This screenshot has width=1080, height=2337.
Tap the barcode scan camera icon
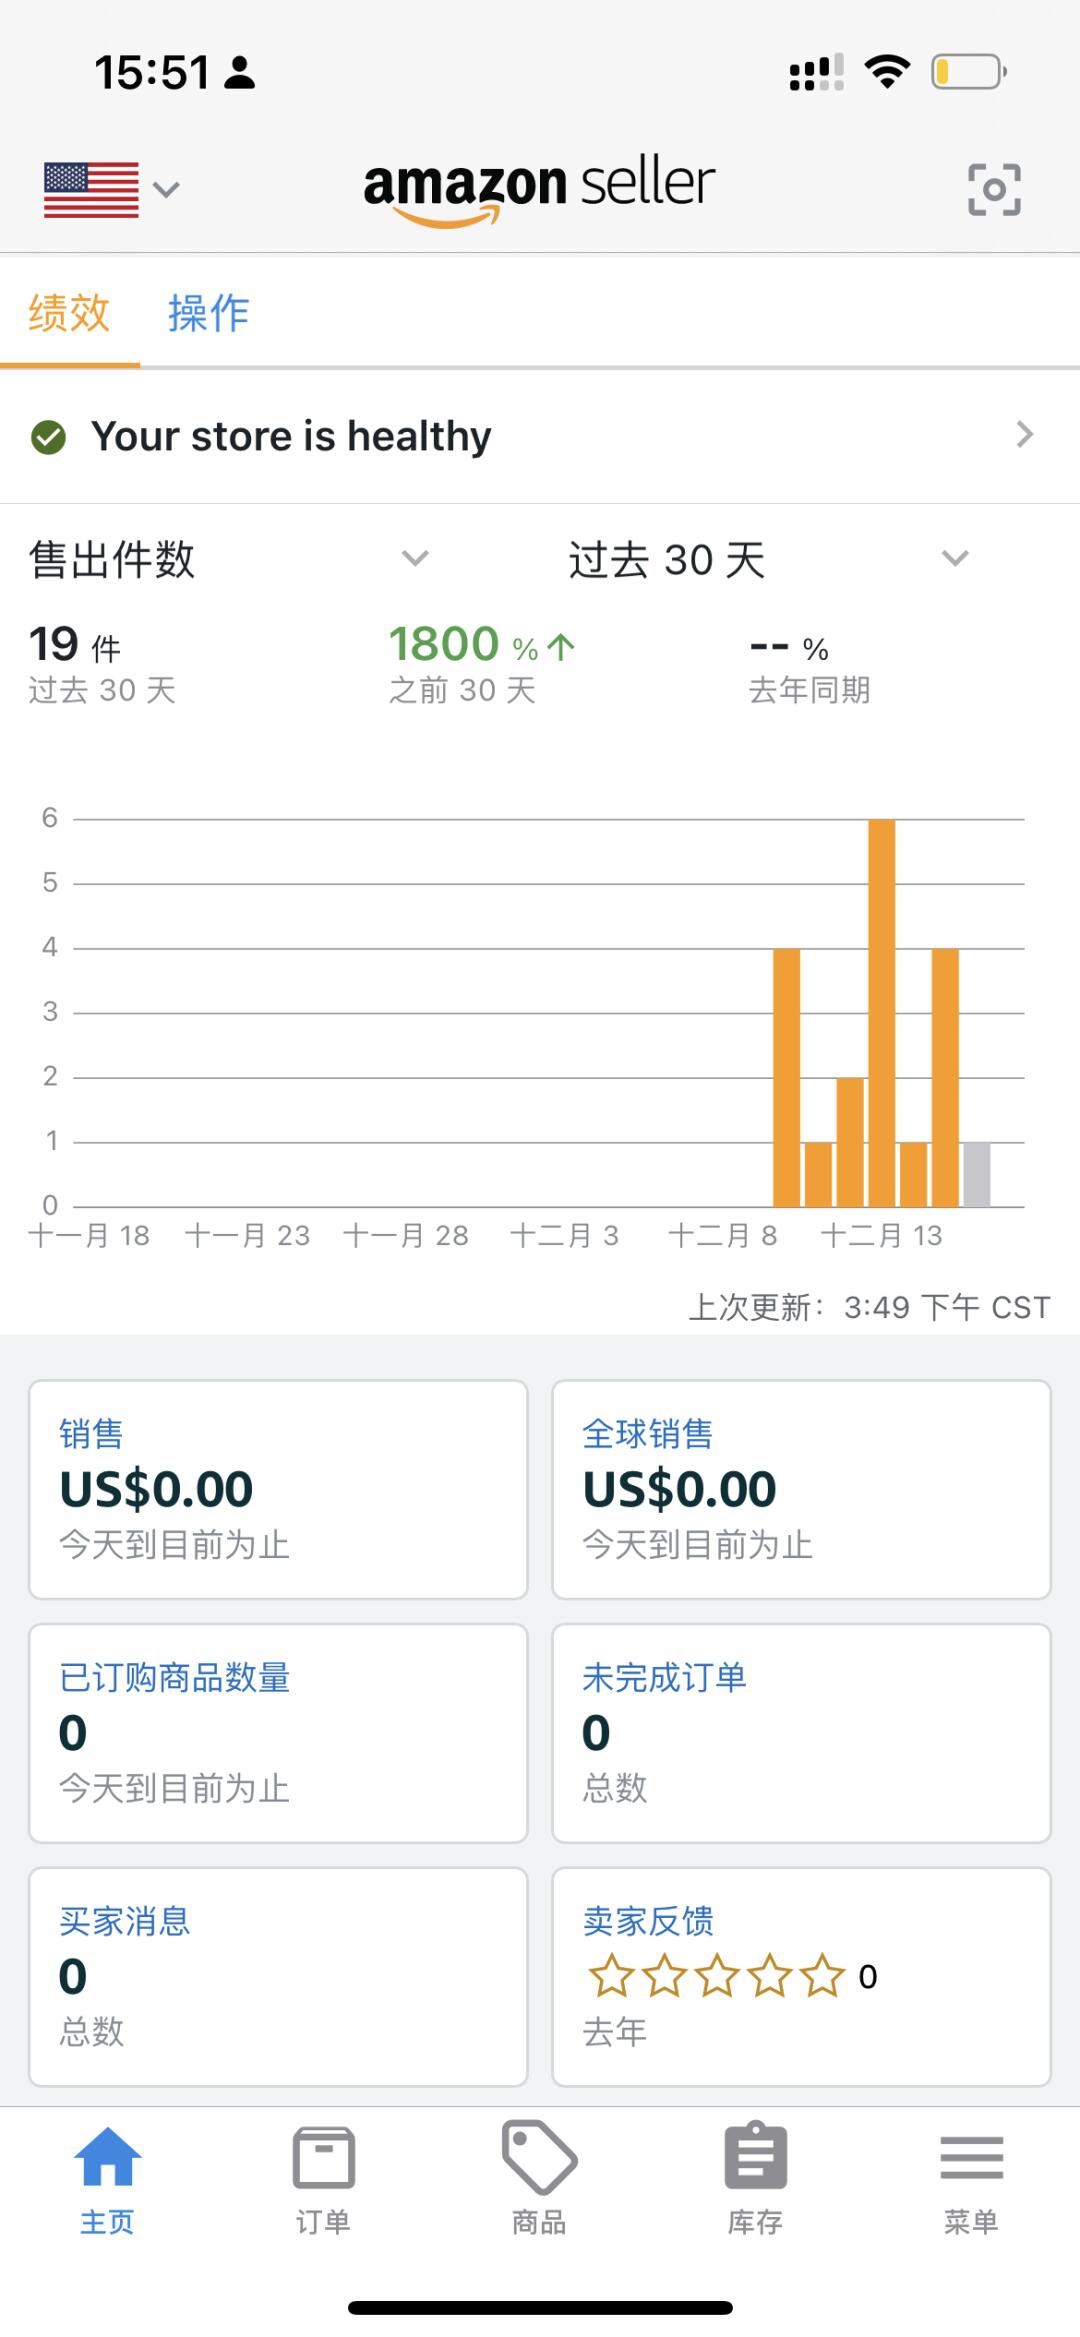pyautogui.click(x=994, y=189)
